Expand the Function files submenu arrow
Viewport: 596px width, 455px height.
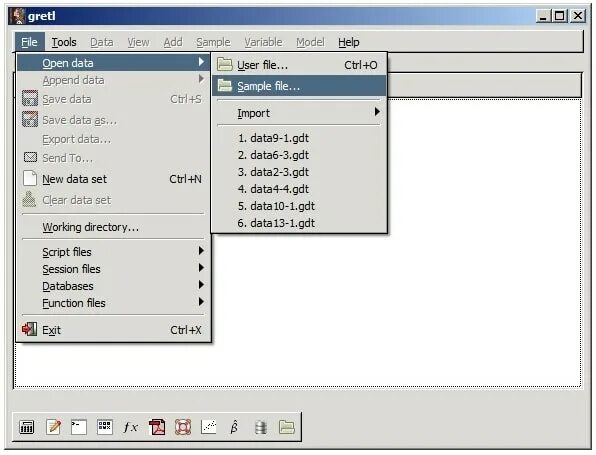(201, 302)
